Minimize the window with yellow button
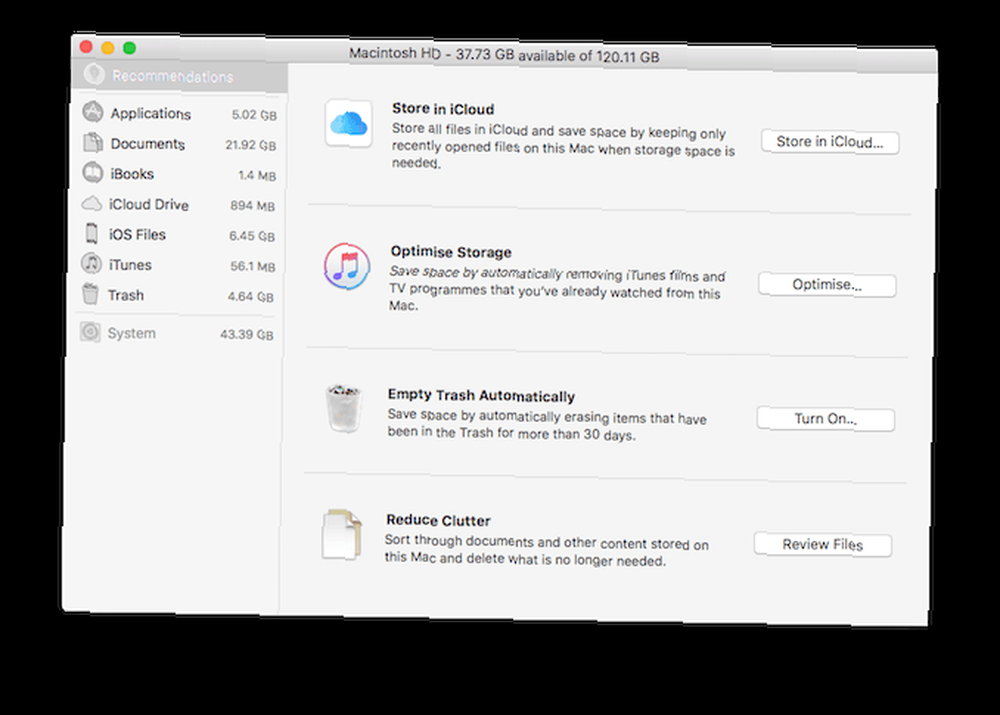The height and width of the screenshot is (715, 1000). [108, 47]
